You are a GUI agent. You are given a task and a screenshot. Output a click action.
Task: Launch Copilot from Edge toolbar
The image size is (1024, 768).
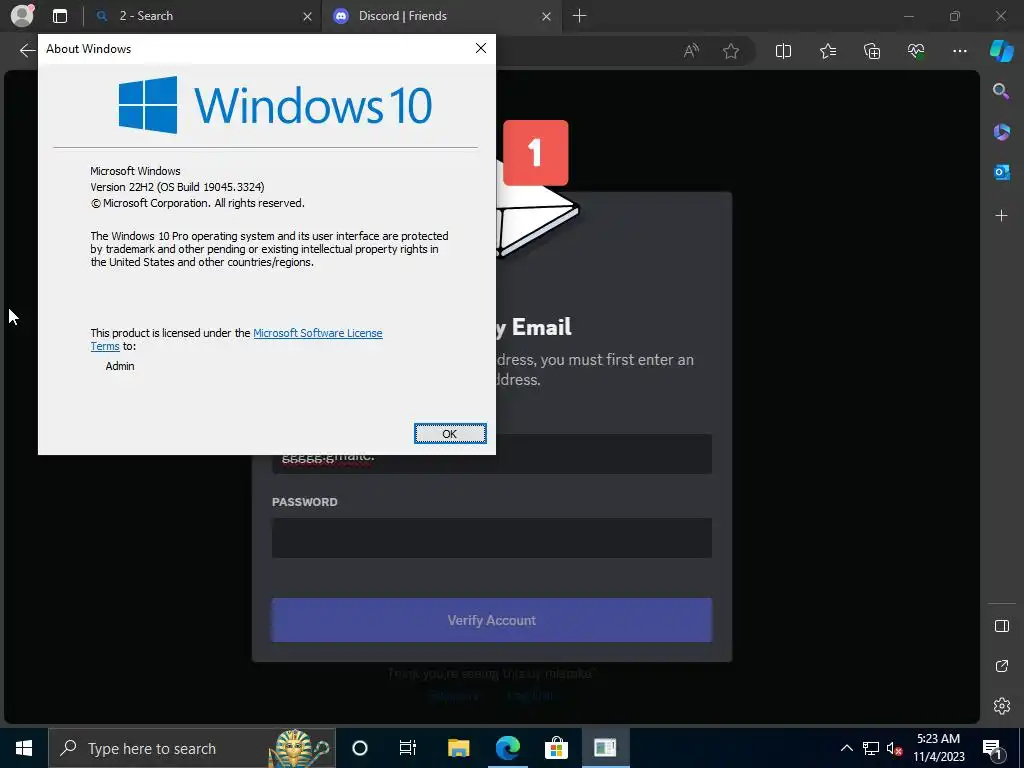(1001, 51)
